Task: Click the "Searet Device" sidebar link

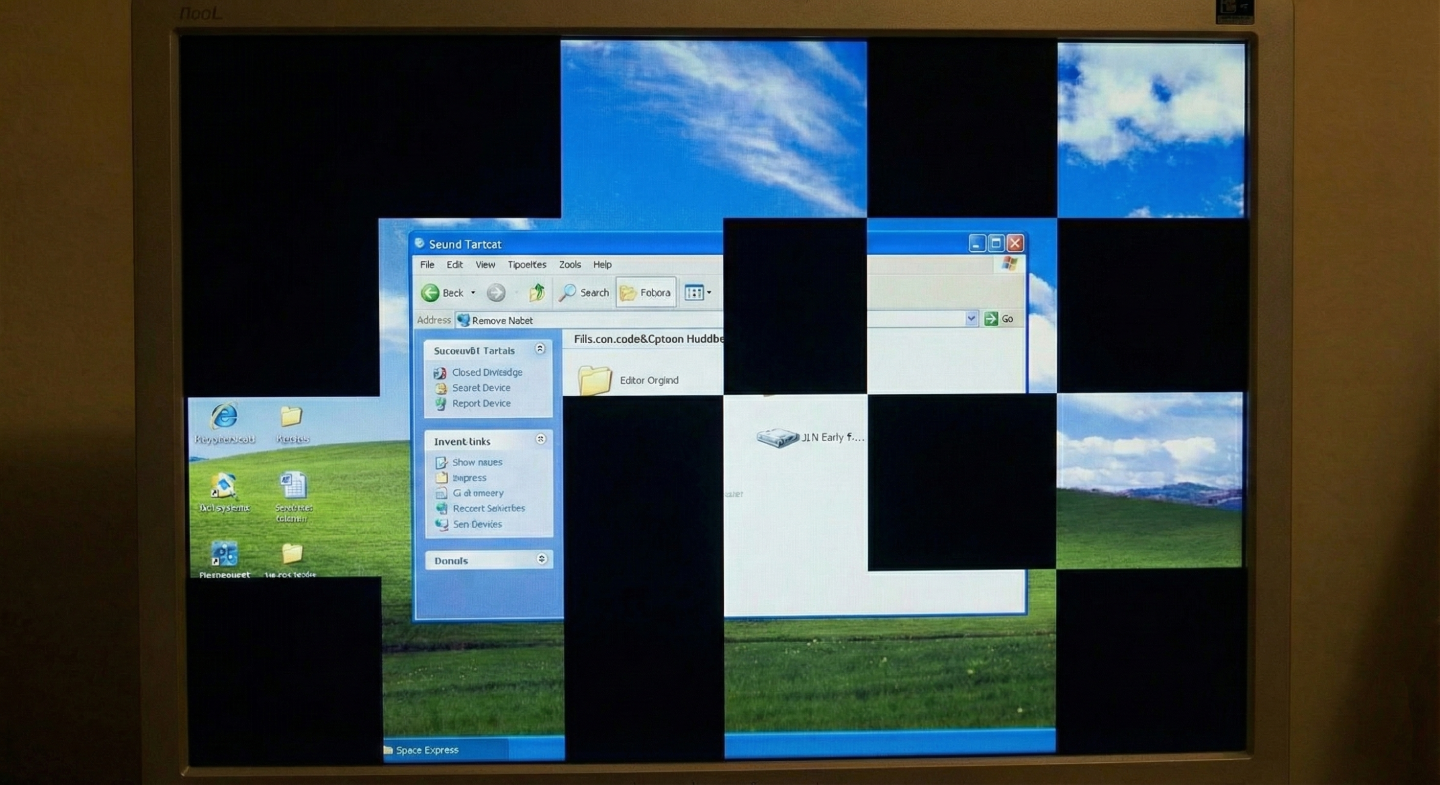Action: [x=480, y=387]
